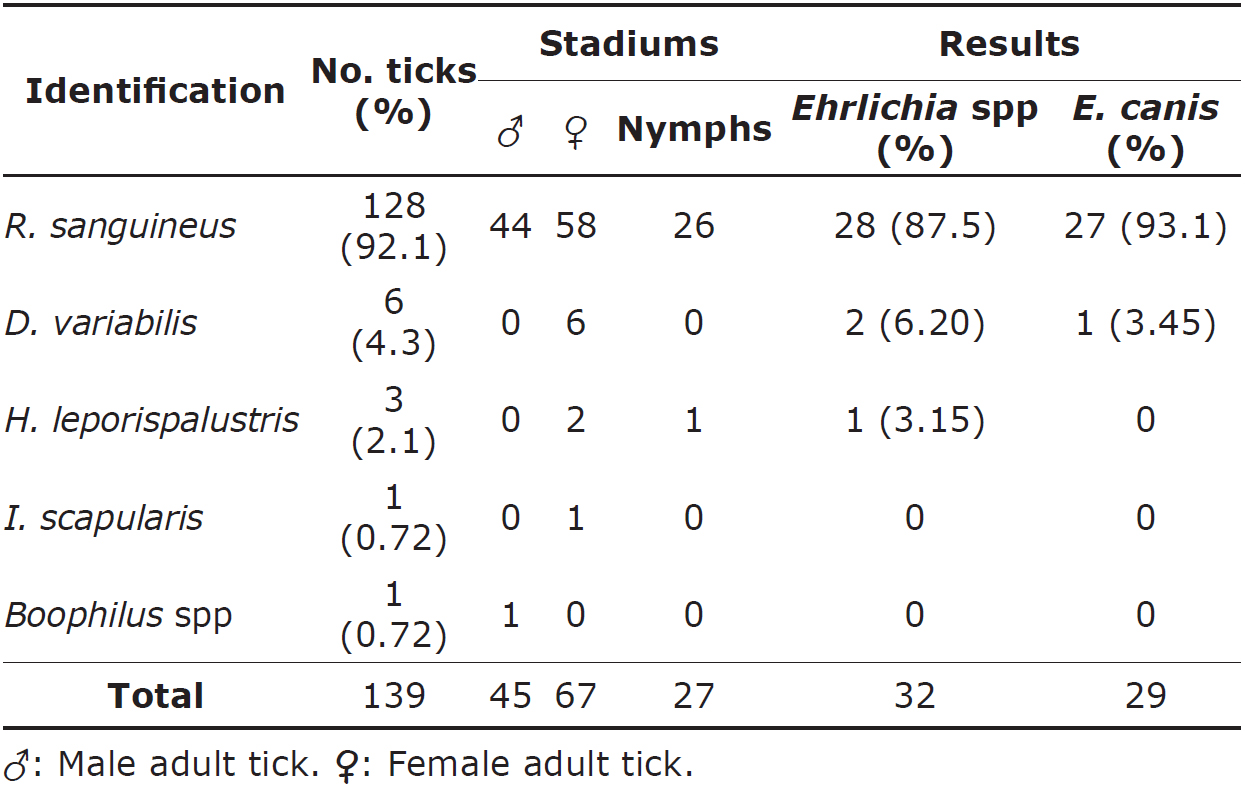This screenshot has width=1245, height=788.
Task: Click the D. variabilis row label
Action: coord(101,323)
